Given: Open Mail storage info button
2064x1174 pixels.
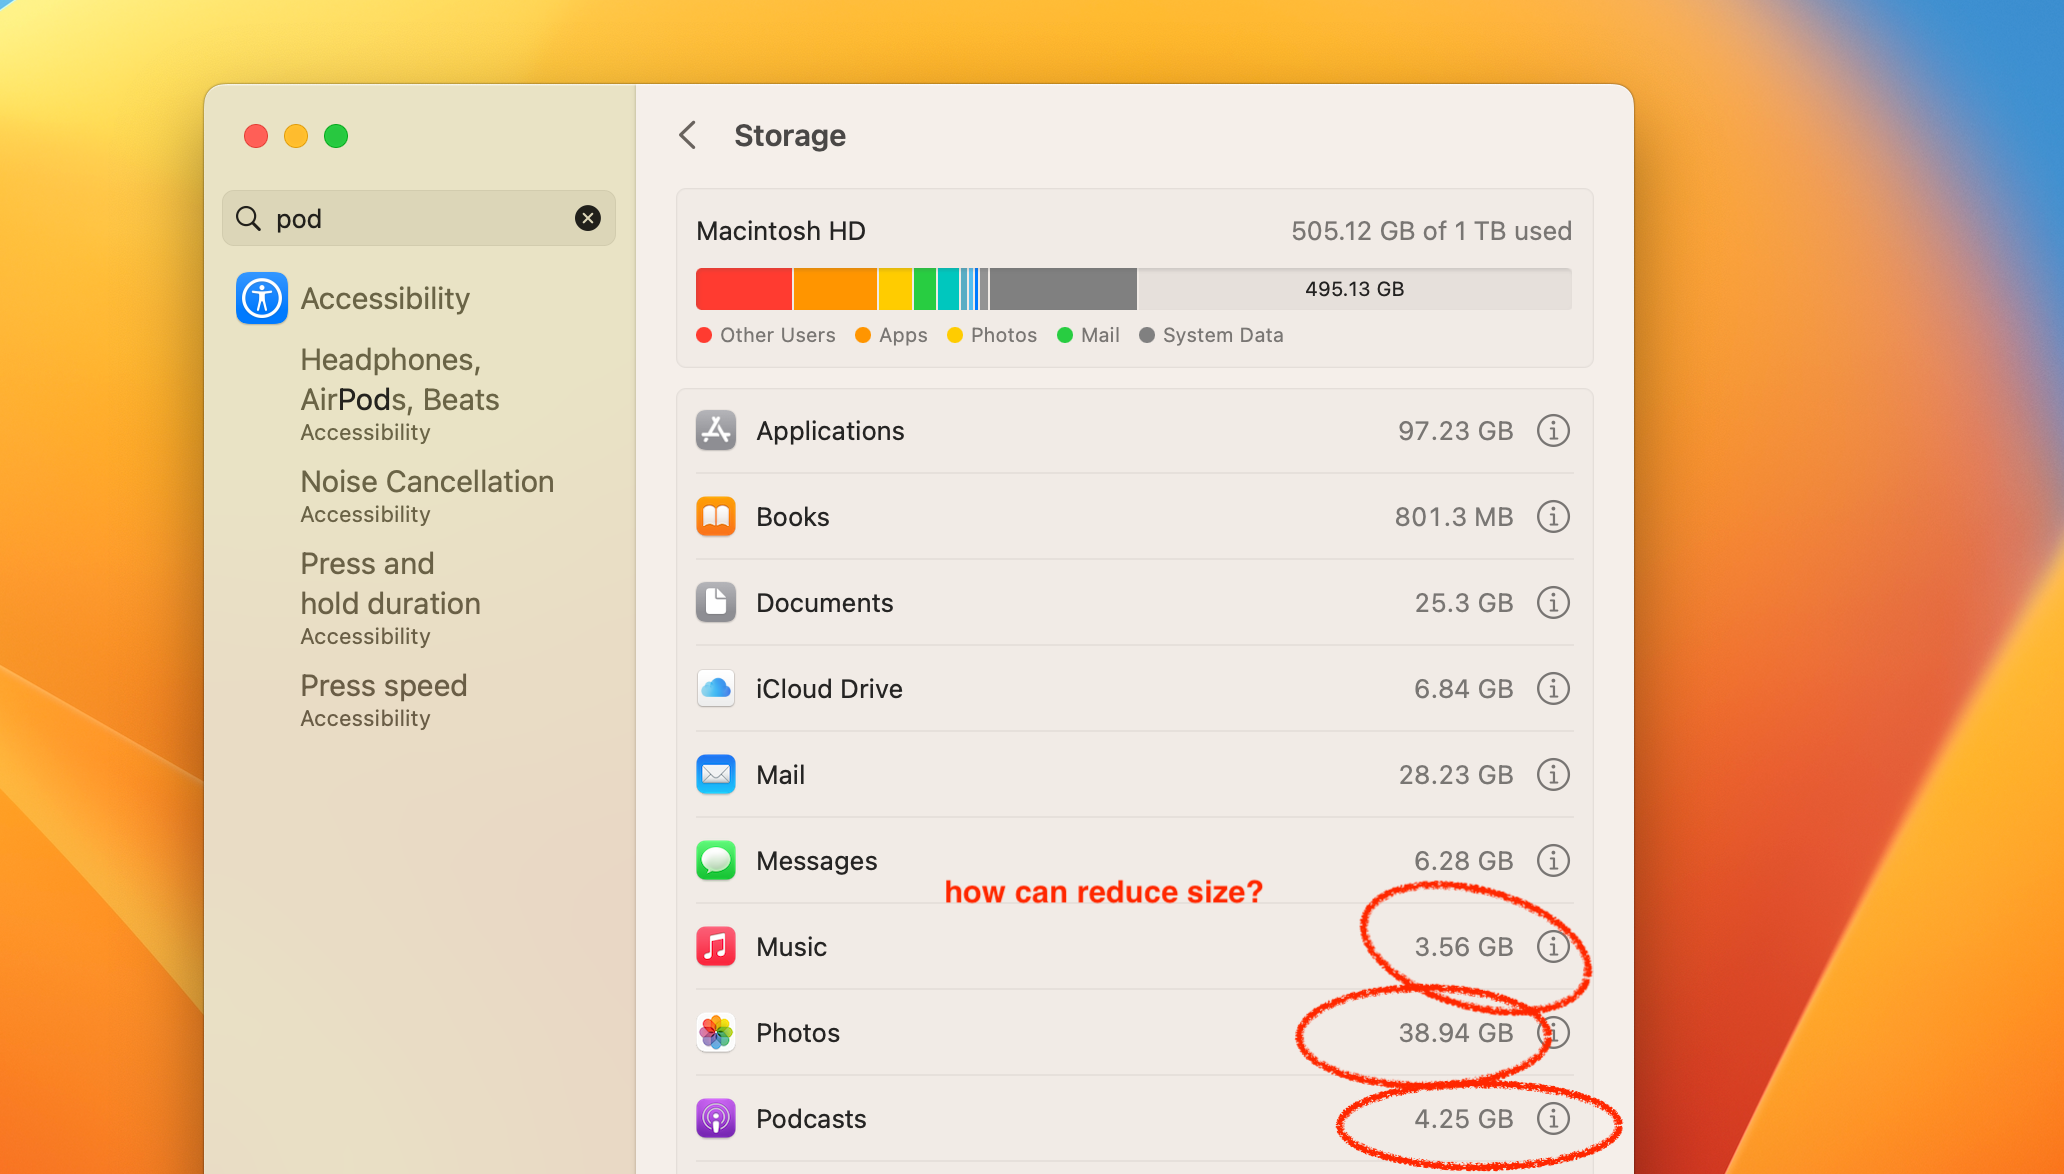Looking at the screenshot, I should [x=1552, y=775].
